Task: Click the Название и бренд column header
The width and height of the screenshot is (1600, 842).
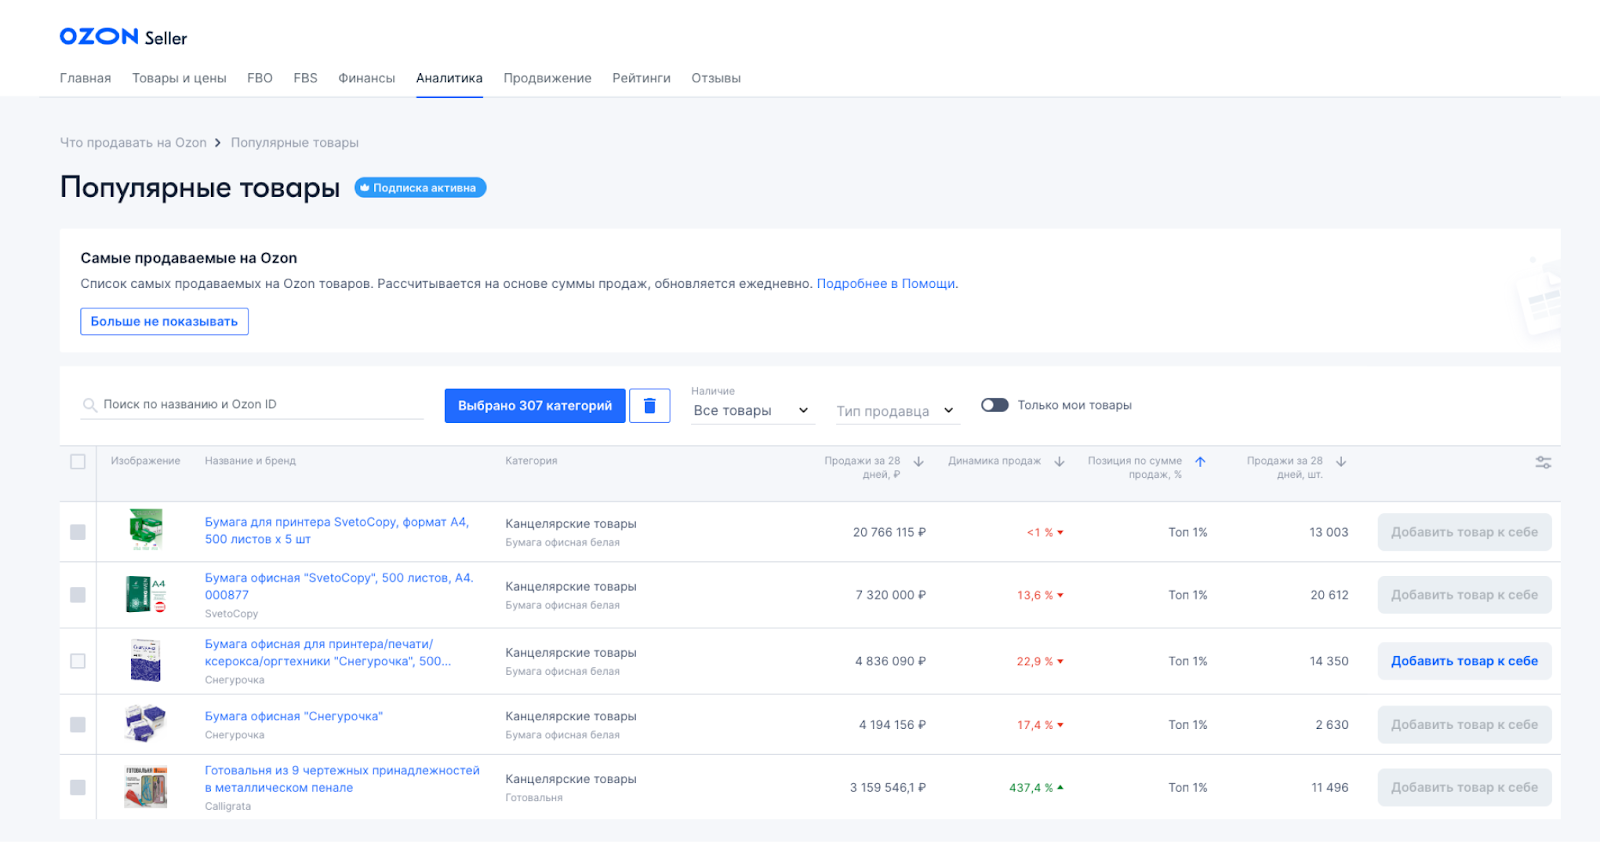Action: pyautogui.click(x=250, y=461)
